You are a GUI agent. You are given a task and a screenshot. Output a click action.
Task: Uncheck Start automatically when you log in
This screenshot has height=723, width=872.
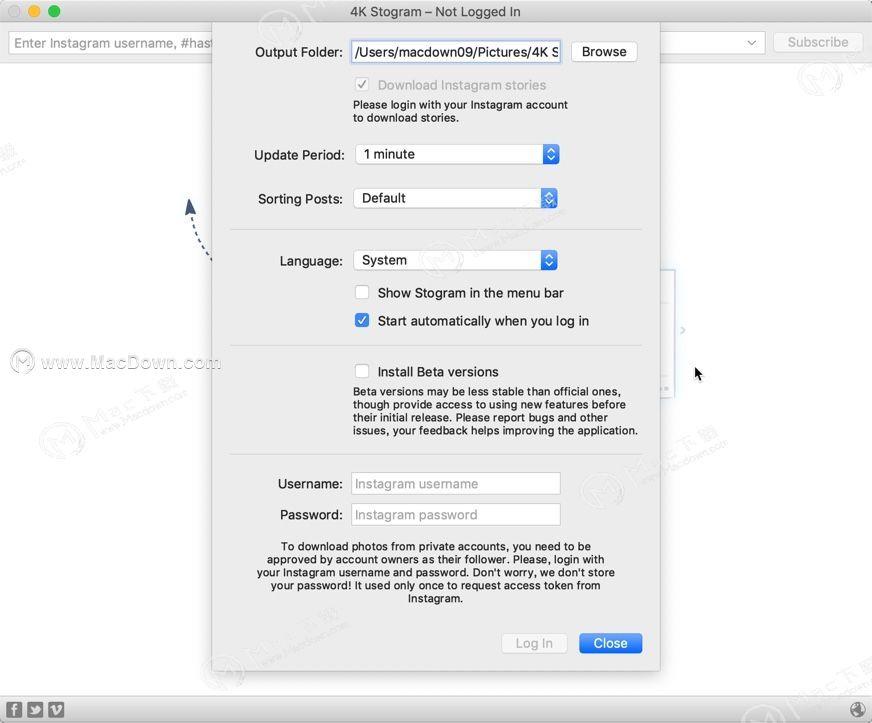tap(362, 321)
